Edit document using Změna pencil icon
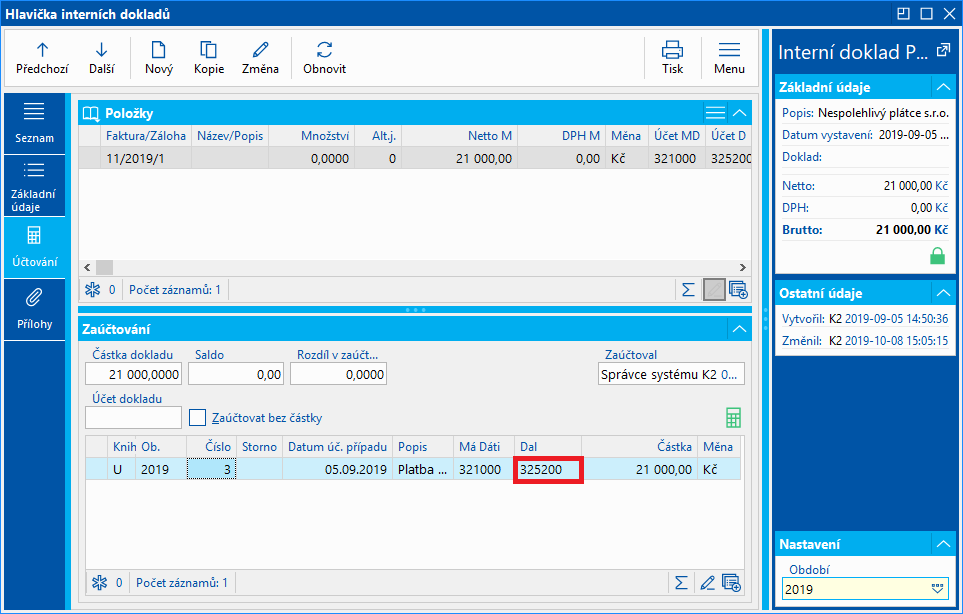Viewport: 963px width, 614px height. point(260,58)
